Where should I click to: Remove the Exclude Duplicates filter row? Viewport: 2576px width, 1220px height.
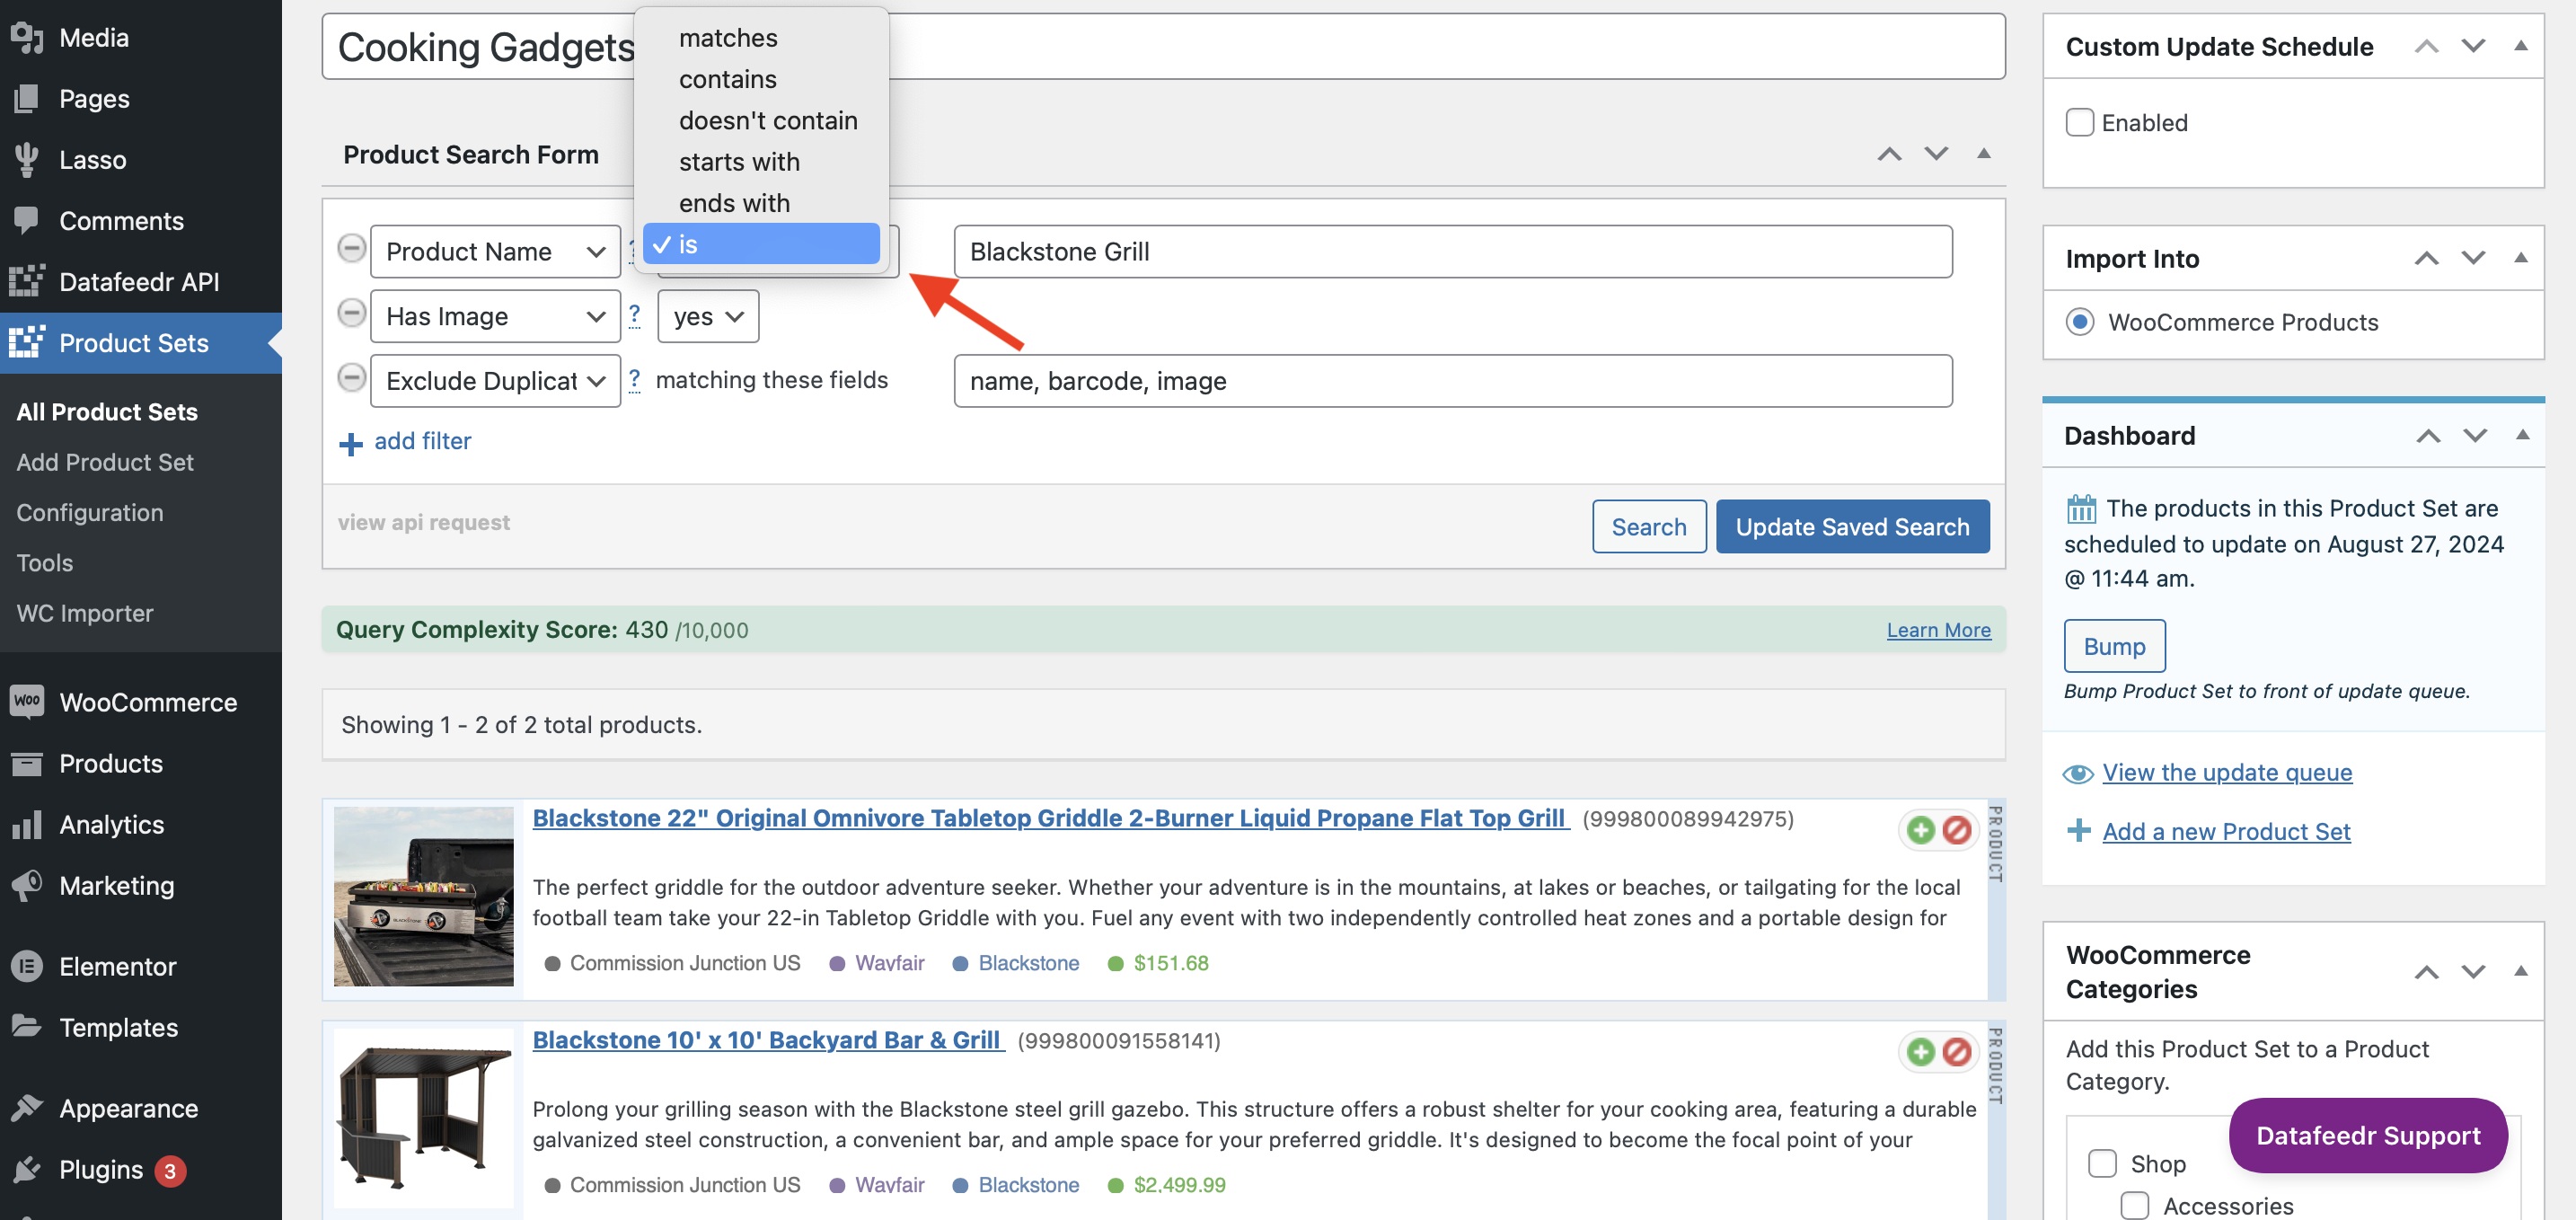tap(351, 378)
